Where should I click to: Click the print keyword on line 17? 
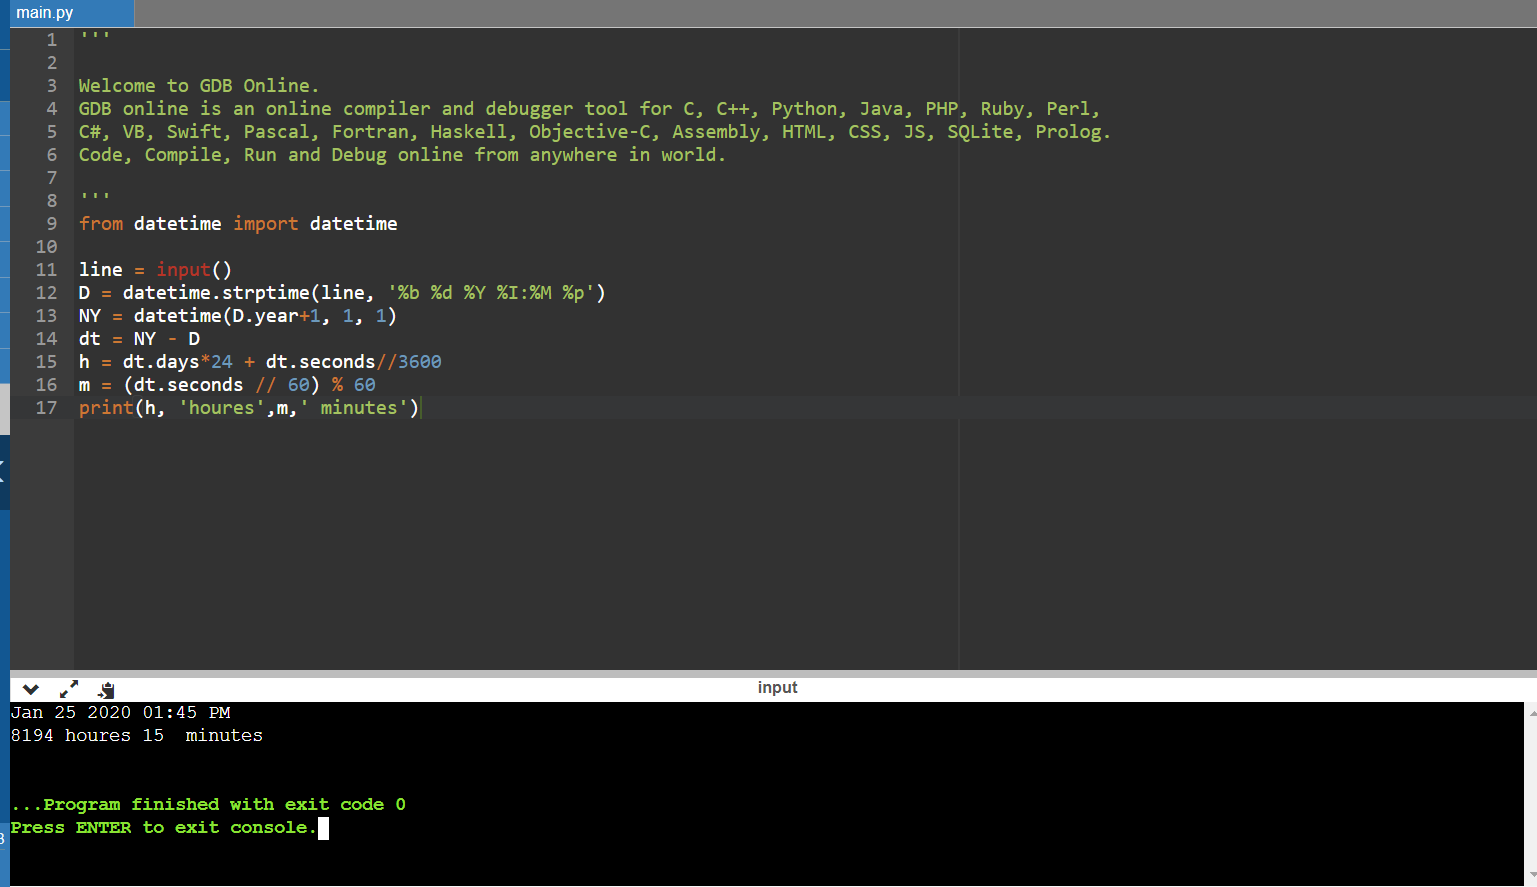[x=105, y=408]
